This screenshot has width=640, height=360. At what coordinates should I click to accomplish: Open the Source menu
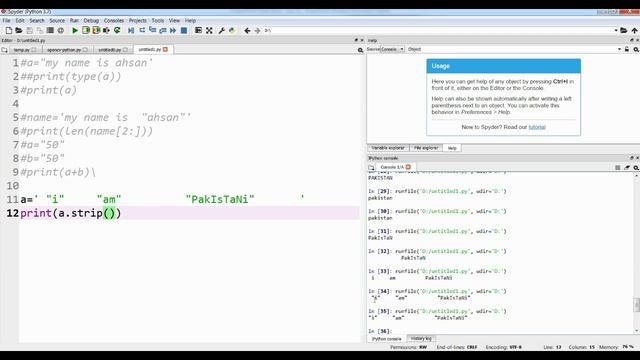pos(57,20)
